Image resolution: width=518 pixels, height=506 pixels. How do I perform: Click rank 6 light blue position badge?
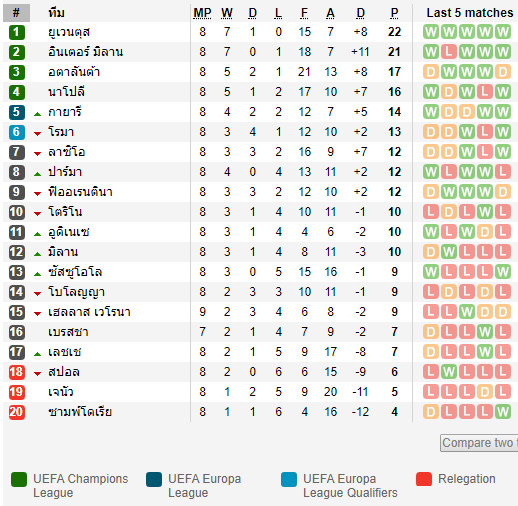coord(17,132)
